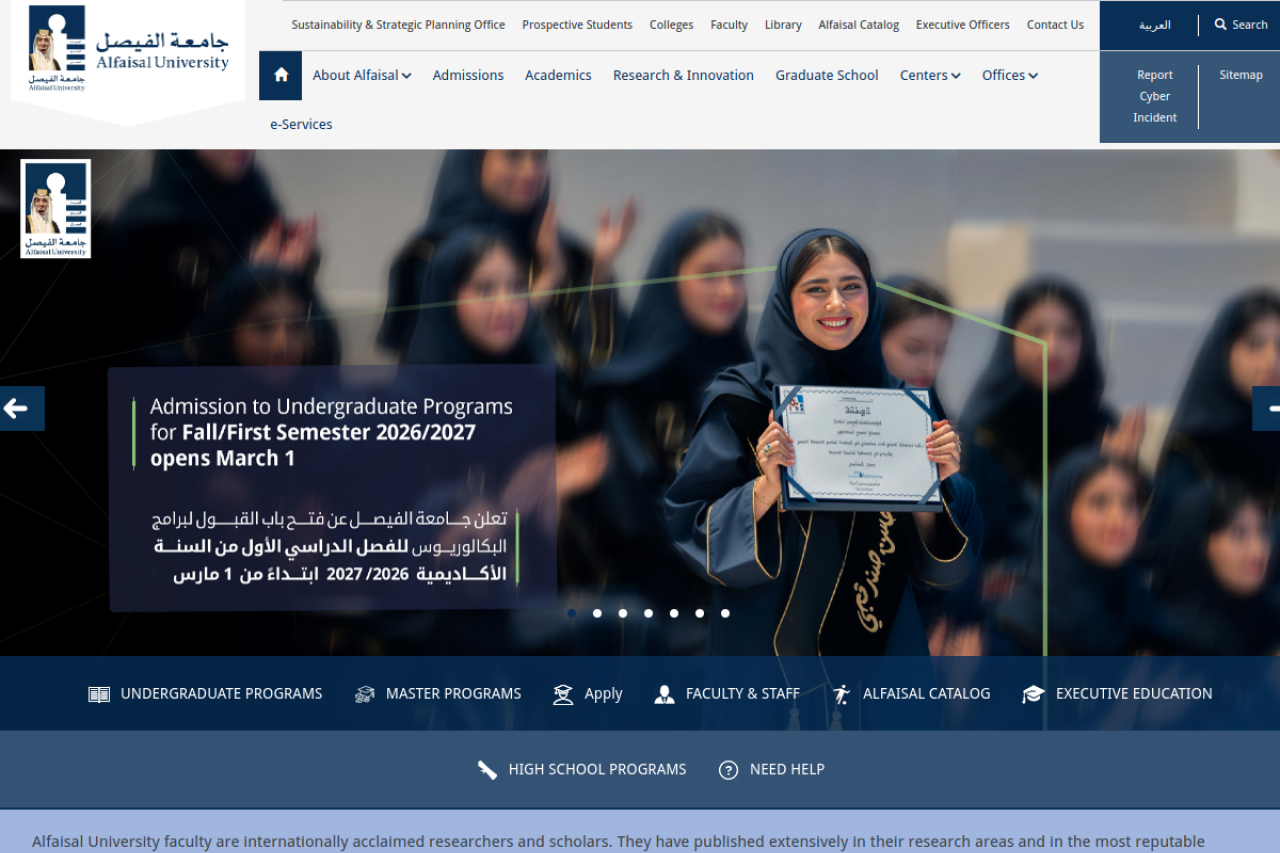This screenshot has height=853, width=1280.
Task: Click the Home icon in navigation bar
Action: tap(281, 75)
